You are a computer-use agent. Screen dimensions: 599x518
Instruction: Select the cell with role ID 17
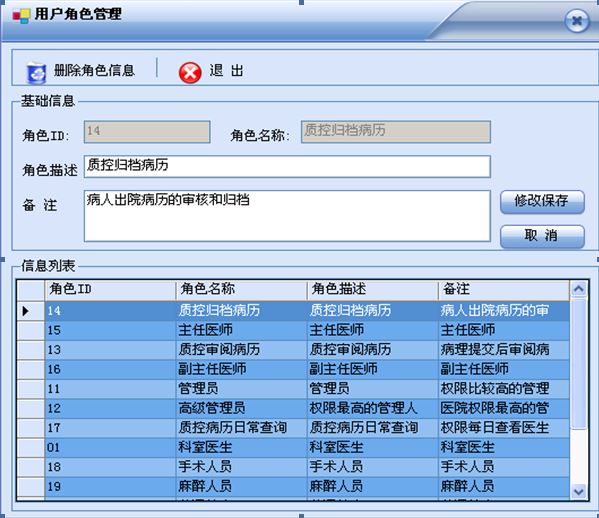pos(110,428)
